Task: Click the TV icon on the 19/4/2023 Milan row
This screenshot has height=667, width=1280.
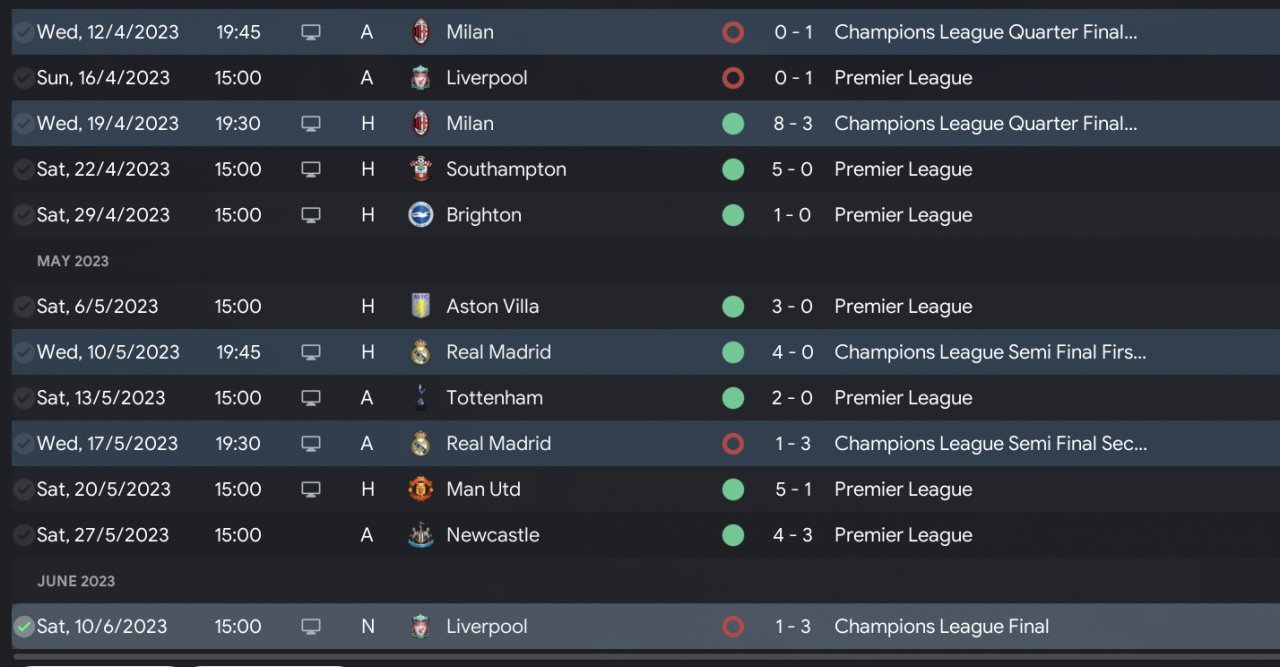Action: coord(311,124)
